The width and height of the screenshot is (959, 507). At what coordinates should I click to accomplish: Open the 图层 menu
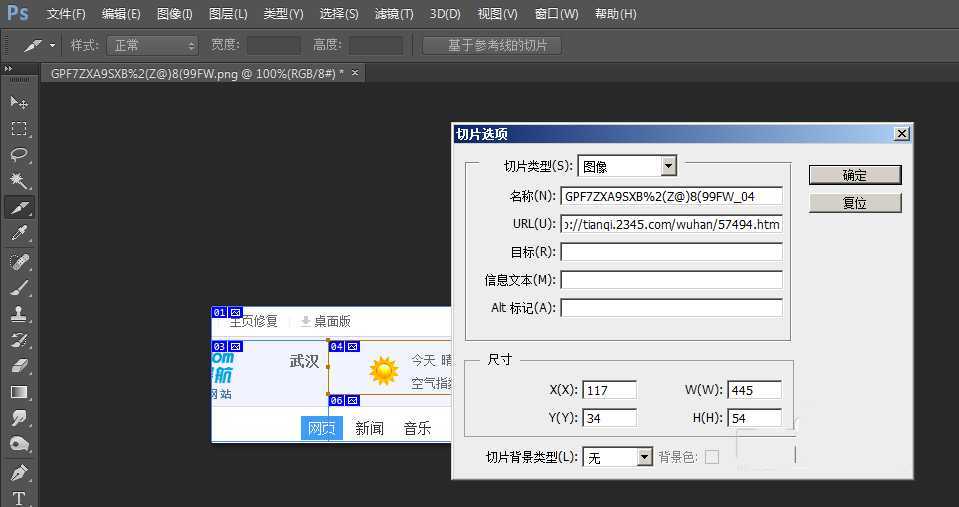pyautogui.click(x=228, y=14)
